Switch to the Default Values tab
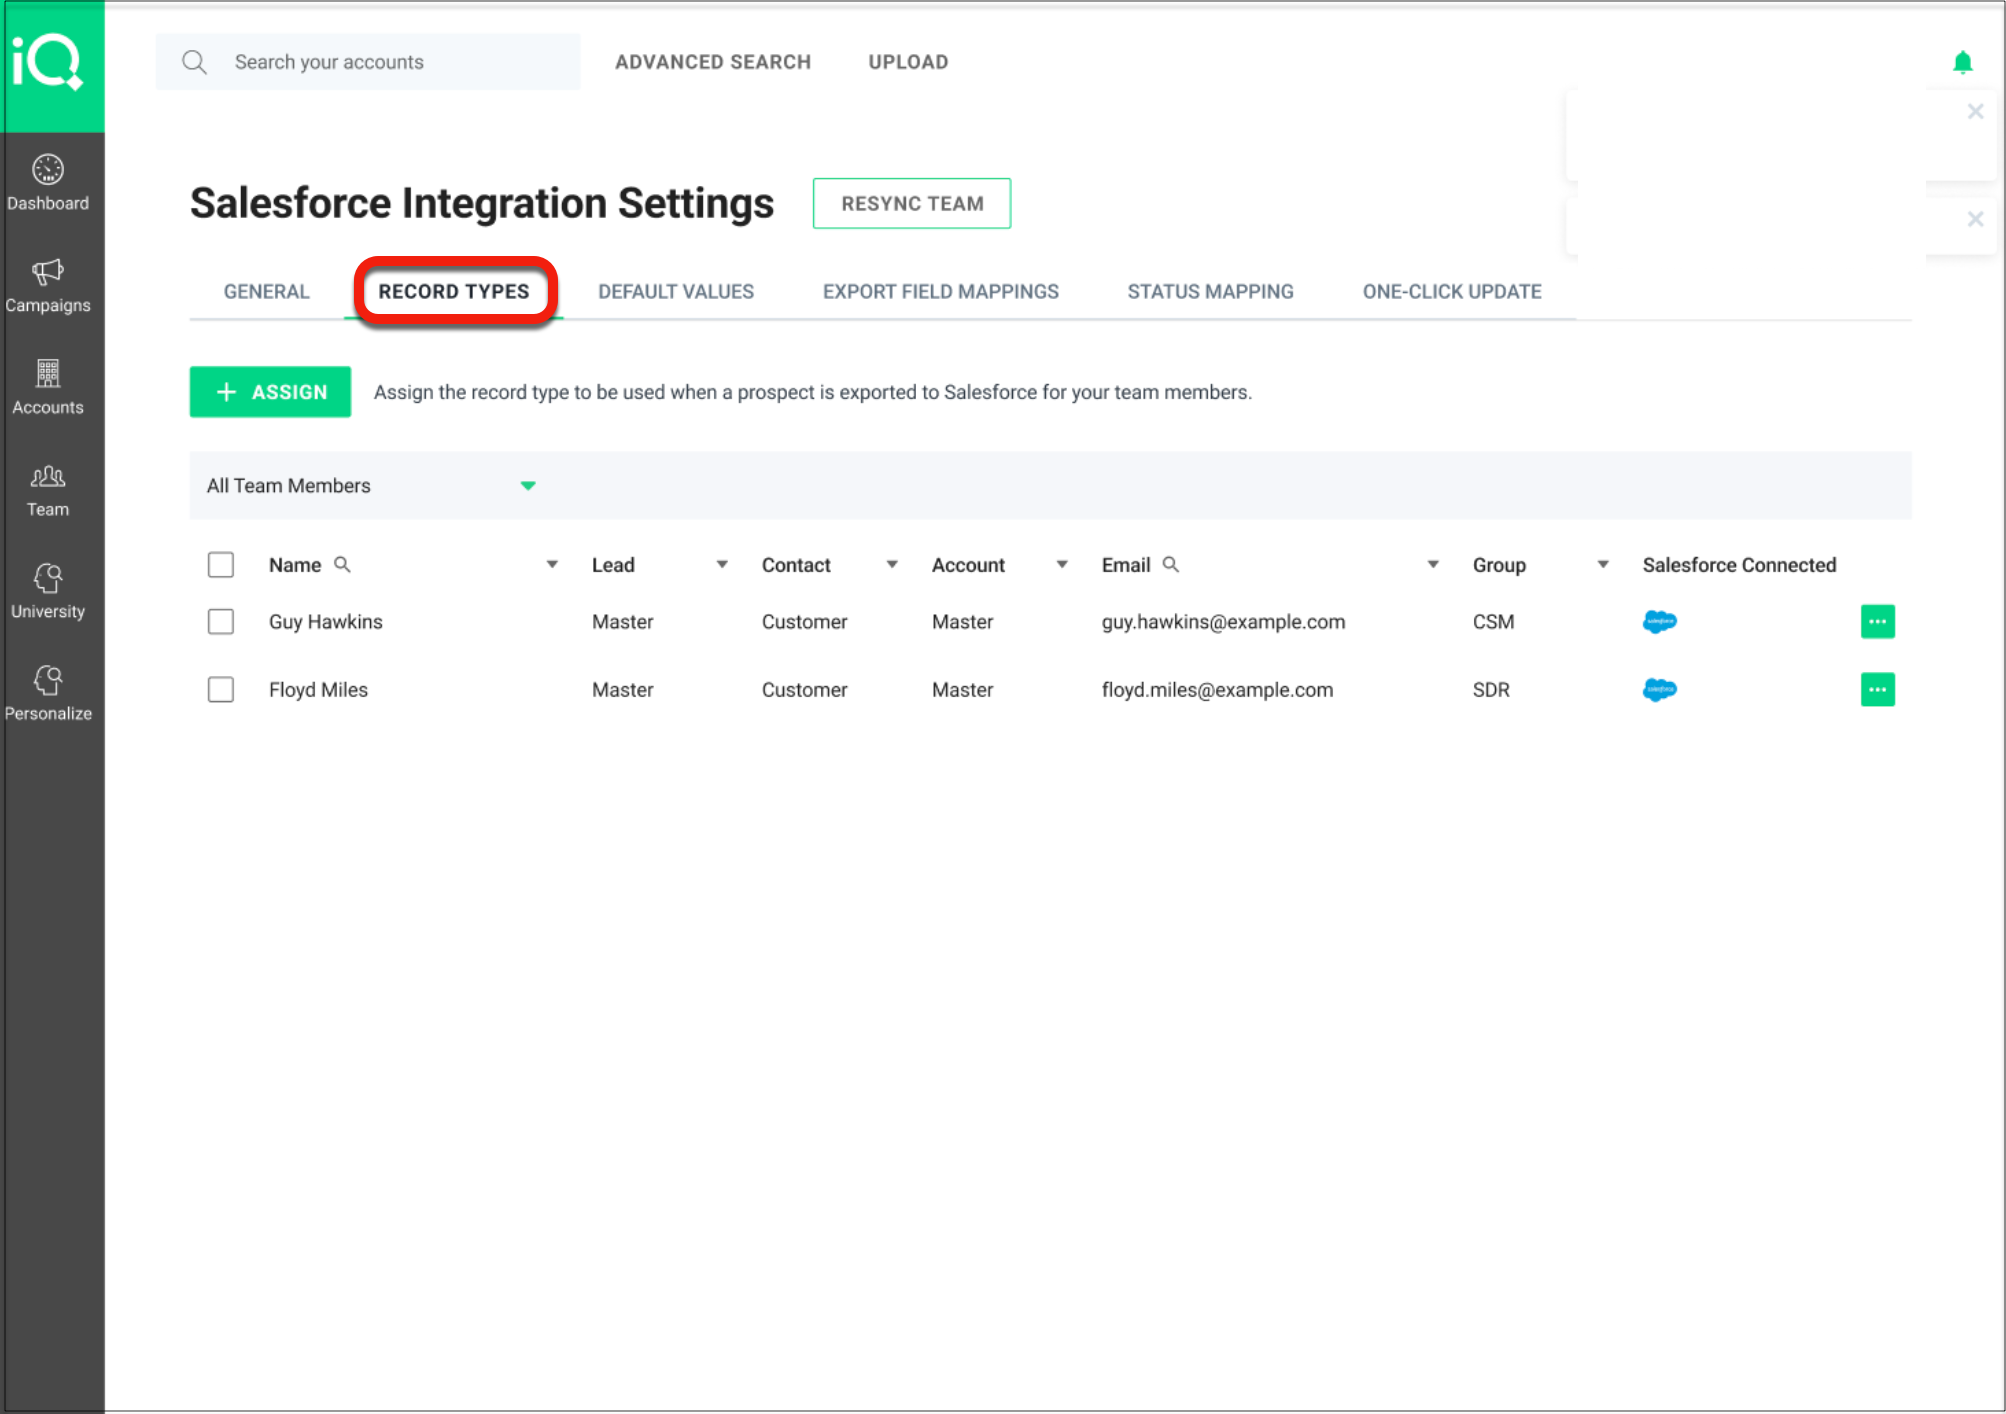The width and height of the screenshot is (2006, 1414). coord(676,292)
